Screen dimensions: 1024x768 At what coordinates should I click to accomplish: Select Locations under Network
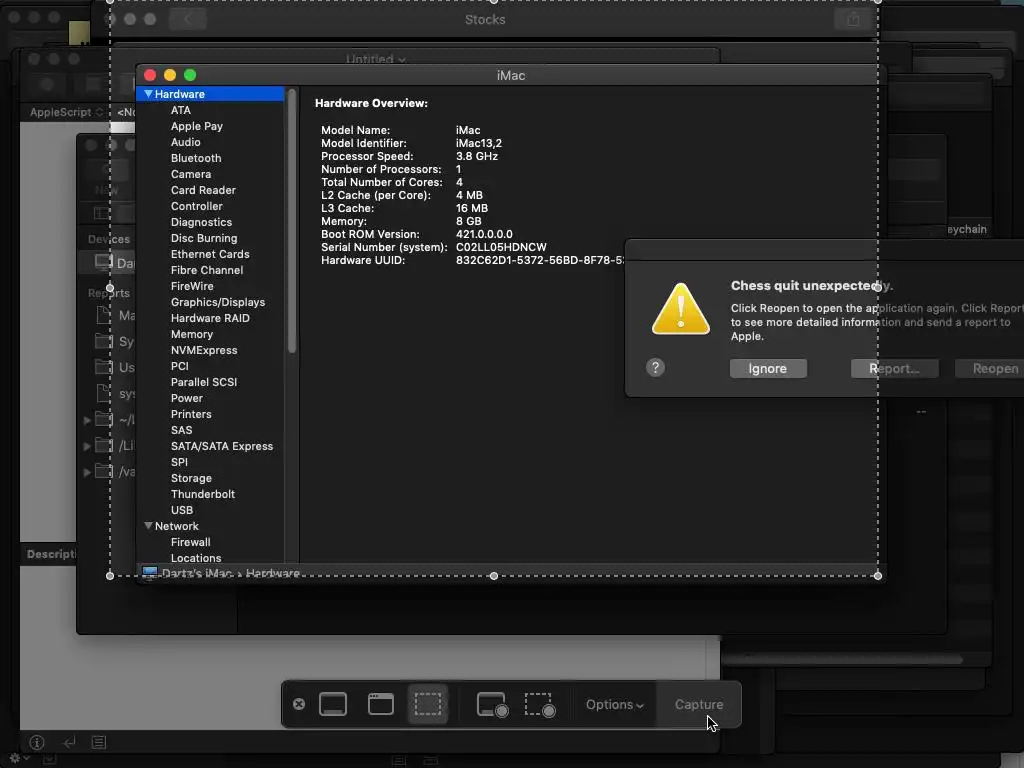coord(196,558)
